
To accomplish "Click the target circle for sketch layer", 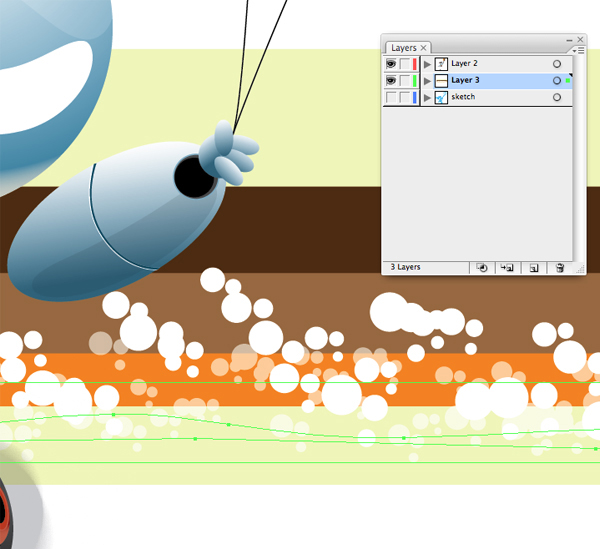I will [557, 97].
